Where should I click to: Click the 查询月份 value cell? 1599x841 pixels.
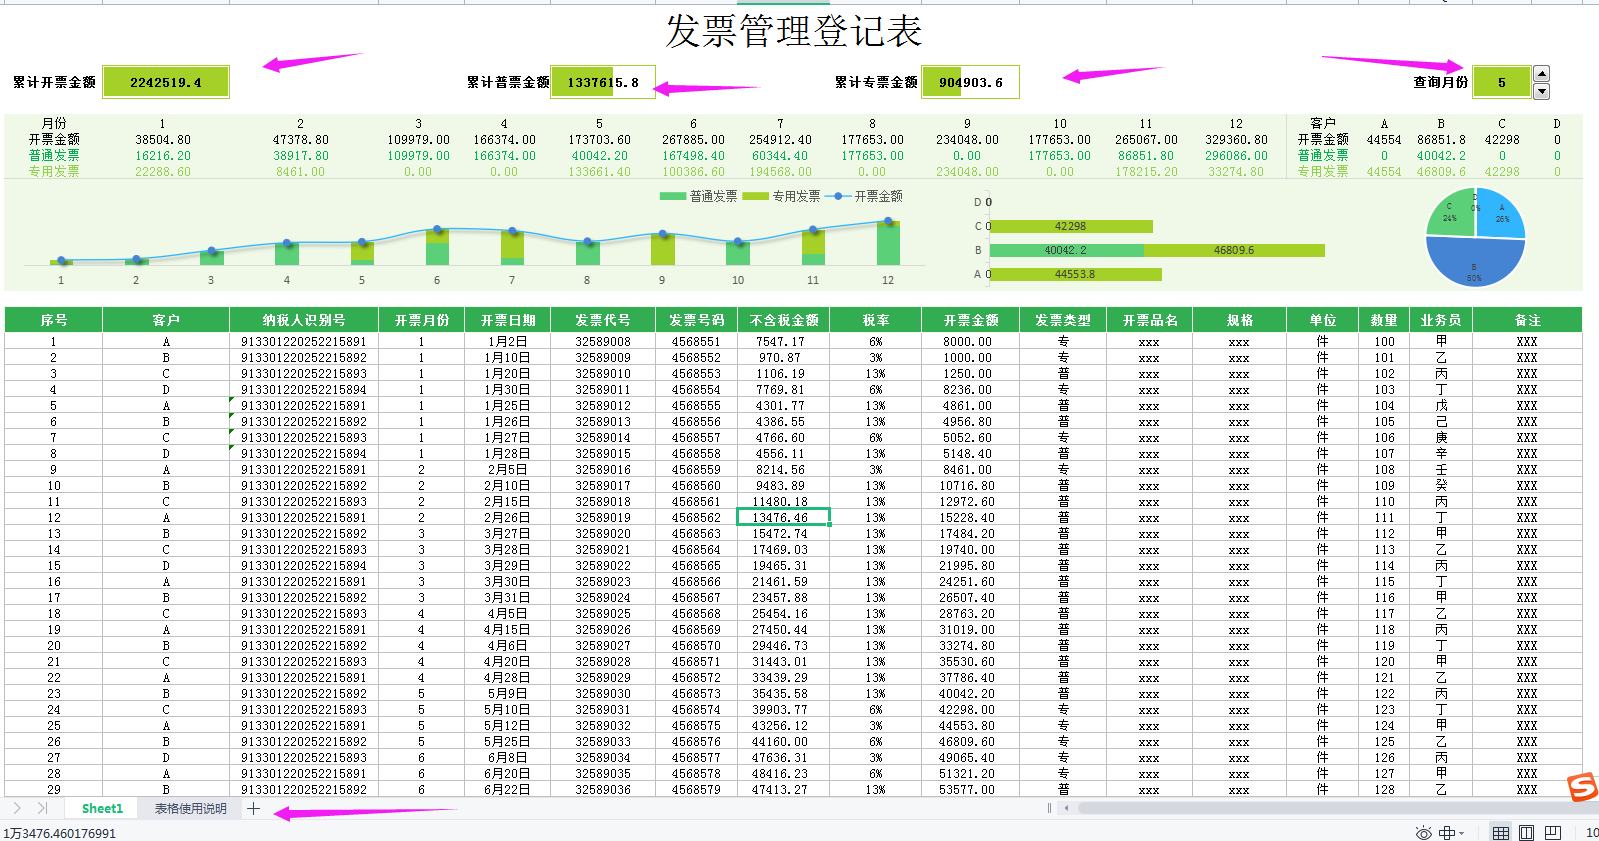click(x=1501, y=82)
